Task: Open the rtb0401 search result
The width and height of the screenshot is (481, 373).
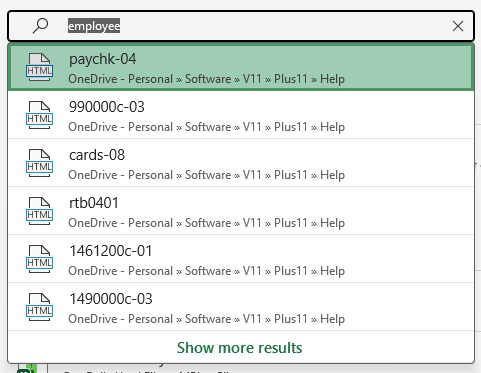Action: coord(241,211)
